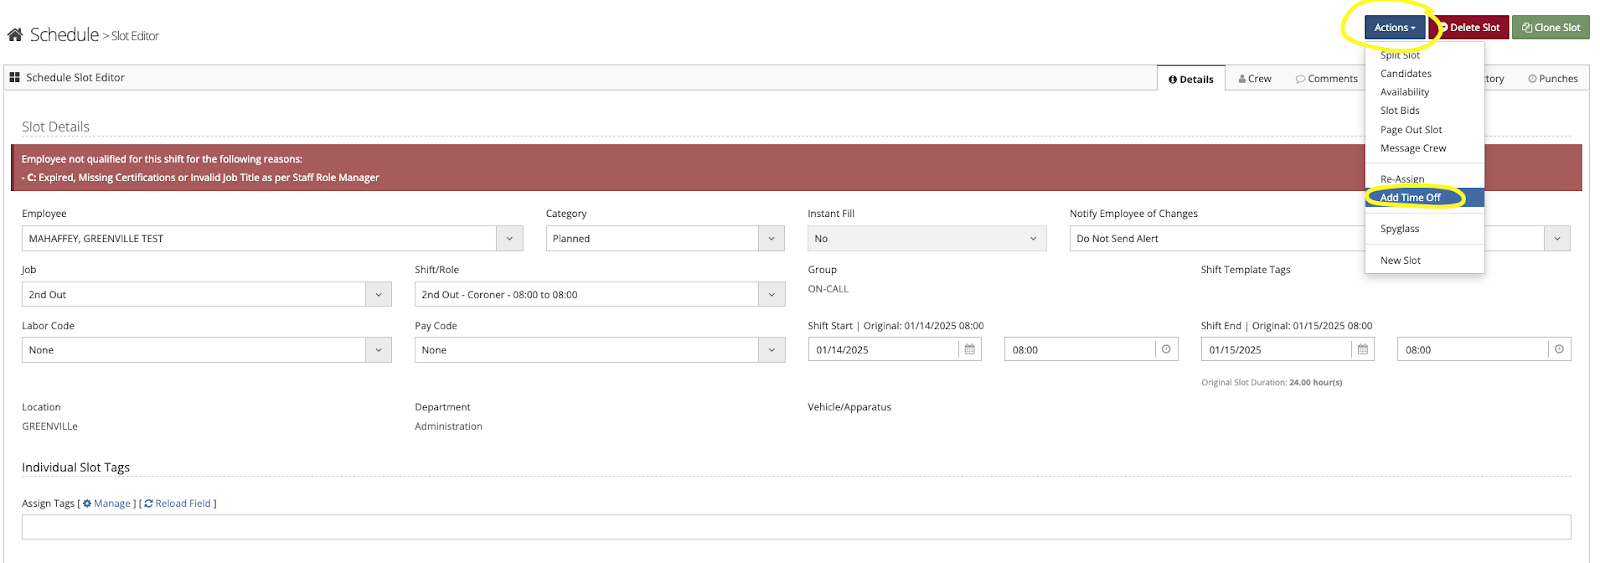The width and height of the screenshot is (1600, 563).
Task: Open the Shift End time clock icon
Action: click(1559, 349)
